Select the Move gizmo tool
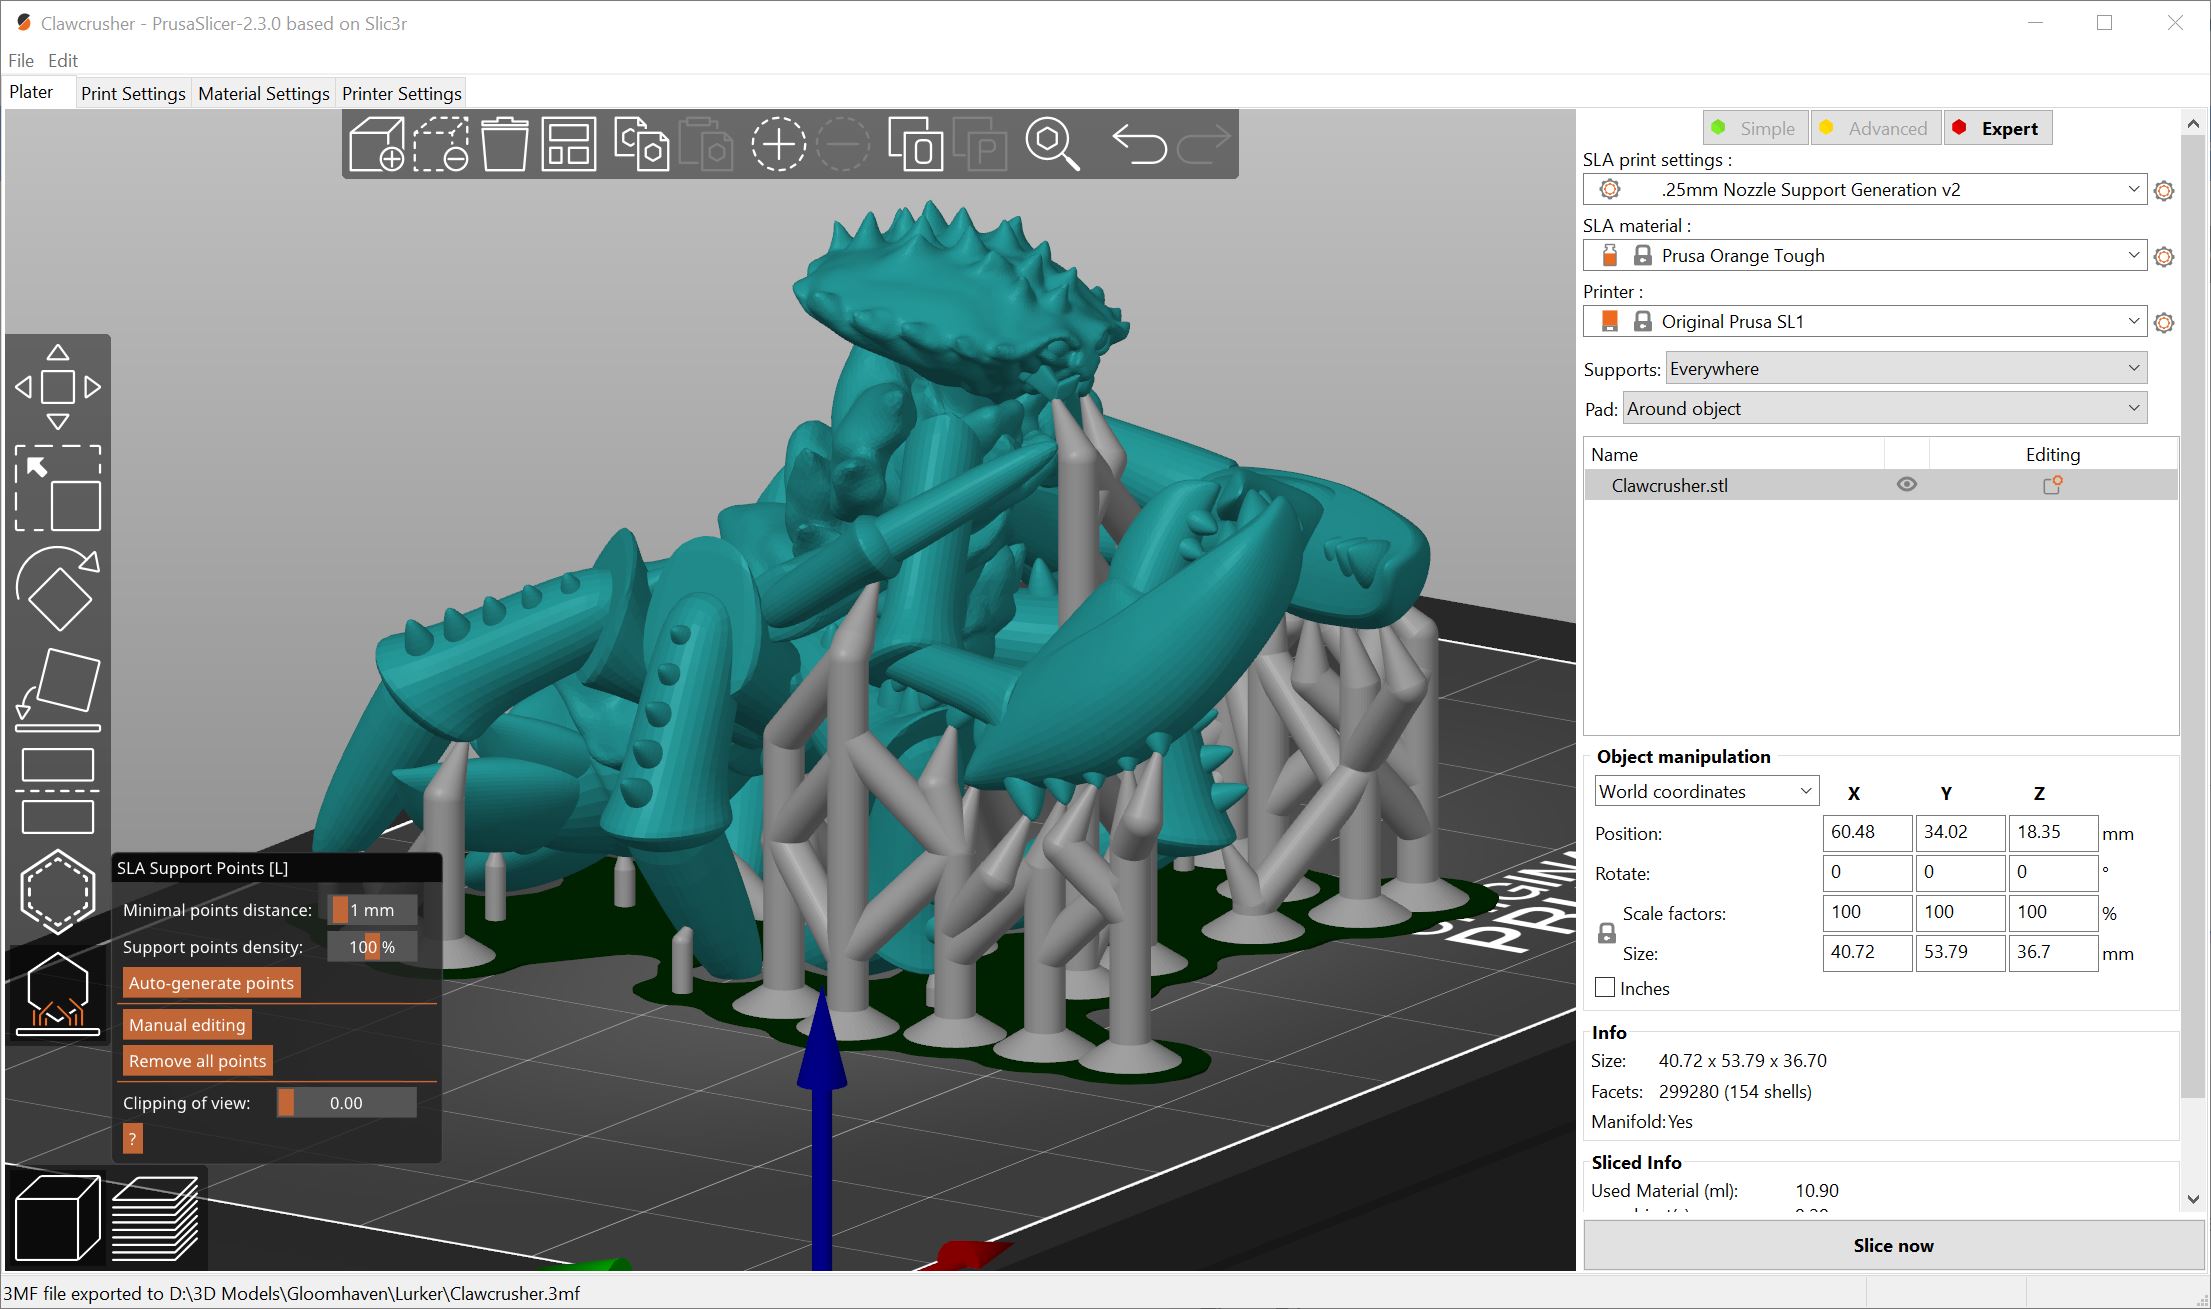The width and height of the screenshot is (2211, 1309). (58, 387)
